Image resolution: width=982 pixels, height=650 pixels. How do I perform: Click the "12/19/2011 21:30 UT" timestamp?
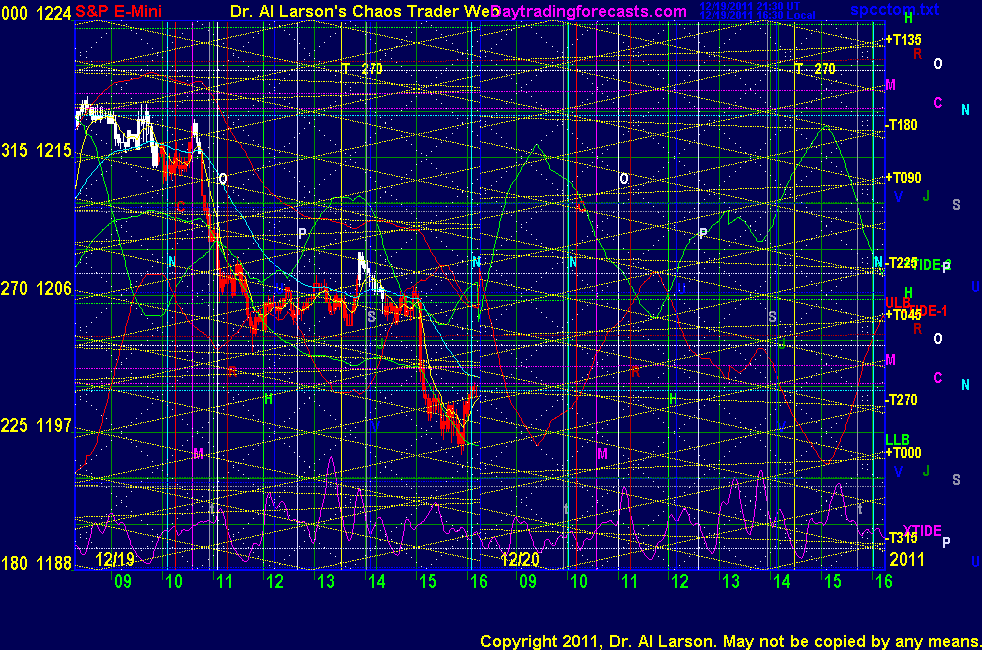[x=750, y=6]
